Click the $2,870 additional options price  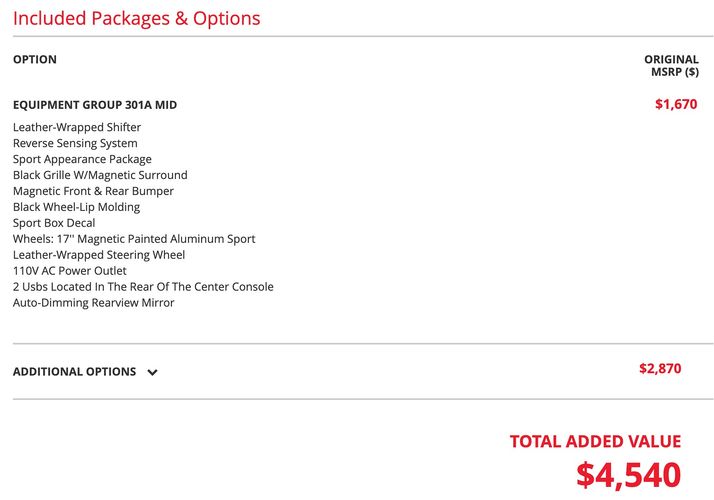660,368
